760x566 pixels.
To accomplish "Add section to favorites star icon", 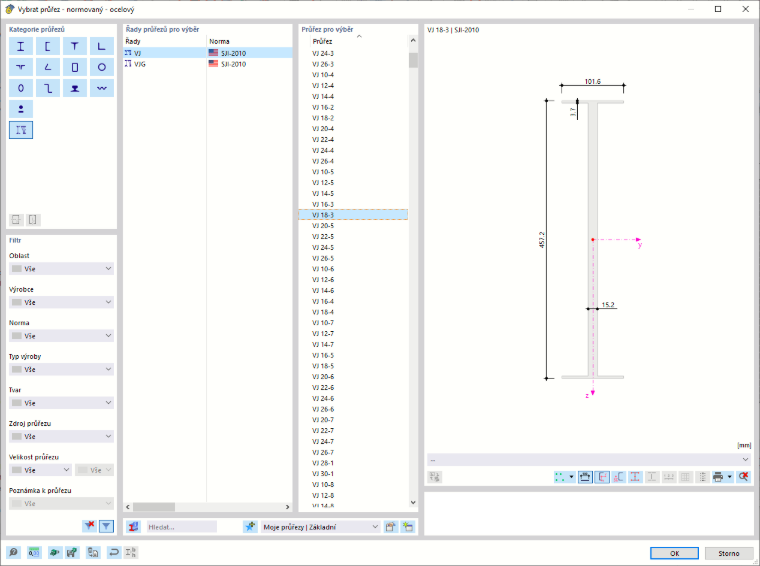I will point(250,527).
